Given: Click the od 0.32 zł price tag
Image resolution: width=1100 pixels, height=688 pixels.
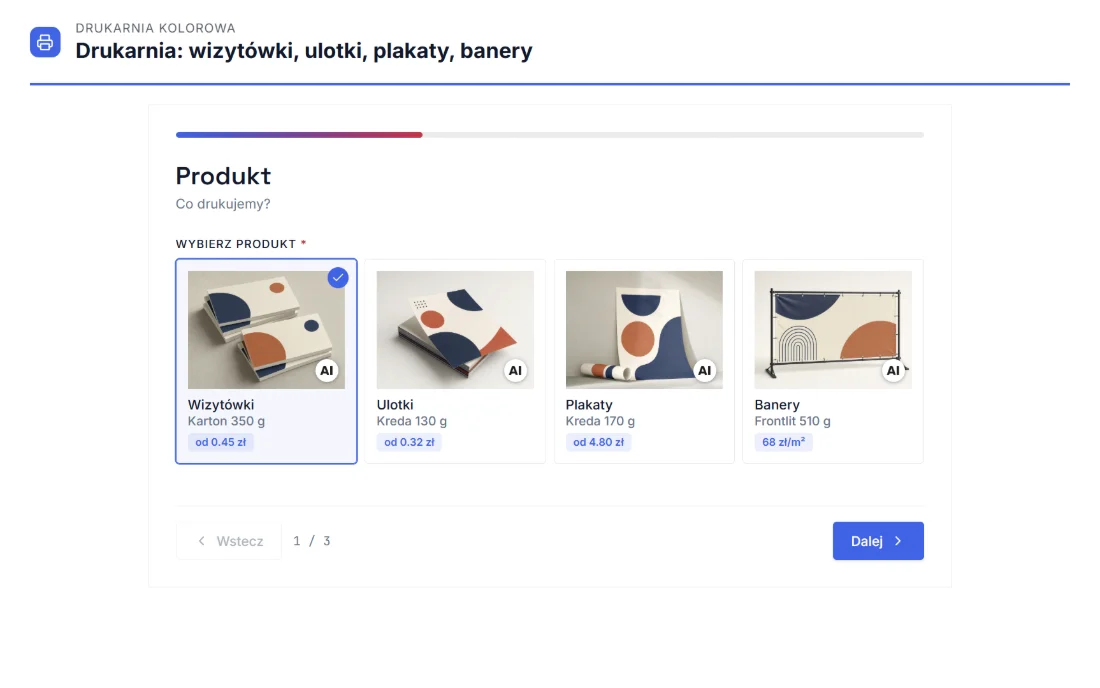Looking at the screenshot, I should click(409, 442).
